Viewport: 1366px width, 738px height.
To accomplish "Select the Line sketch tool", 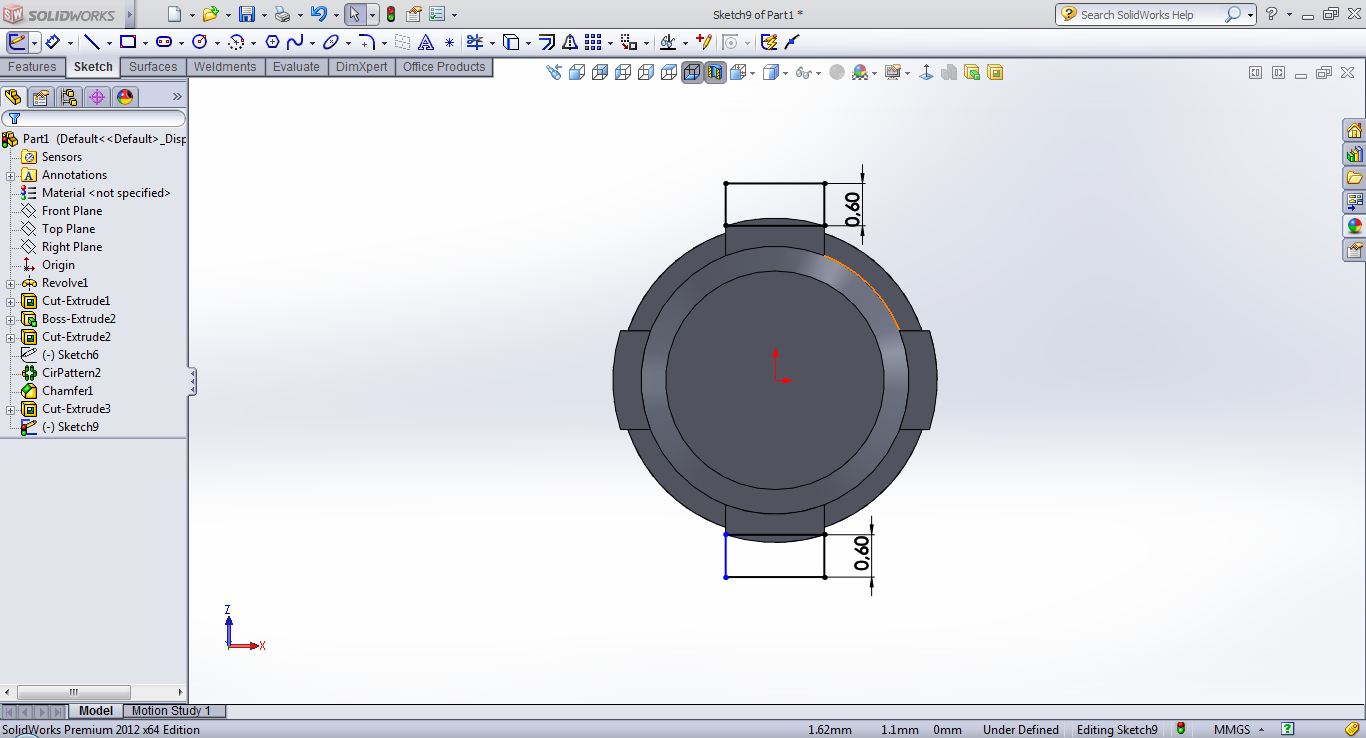I will point(91,42).
